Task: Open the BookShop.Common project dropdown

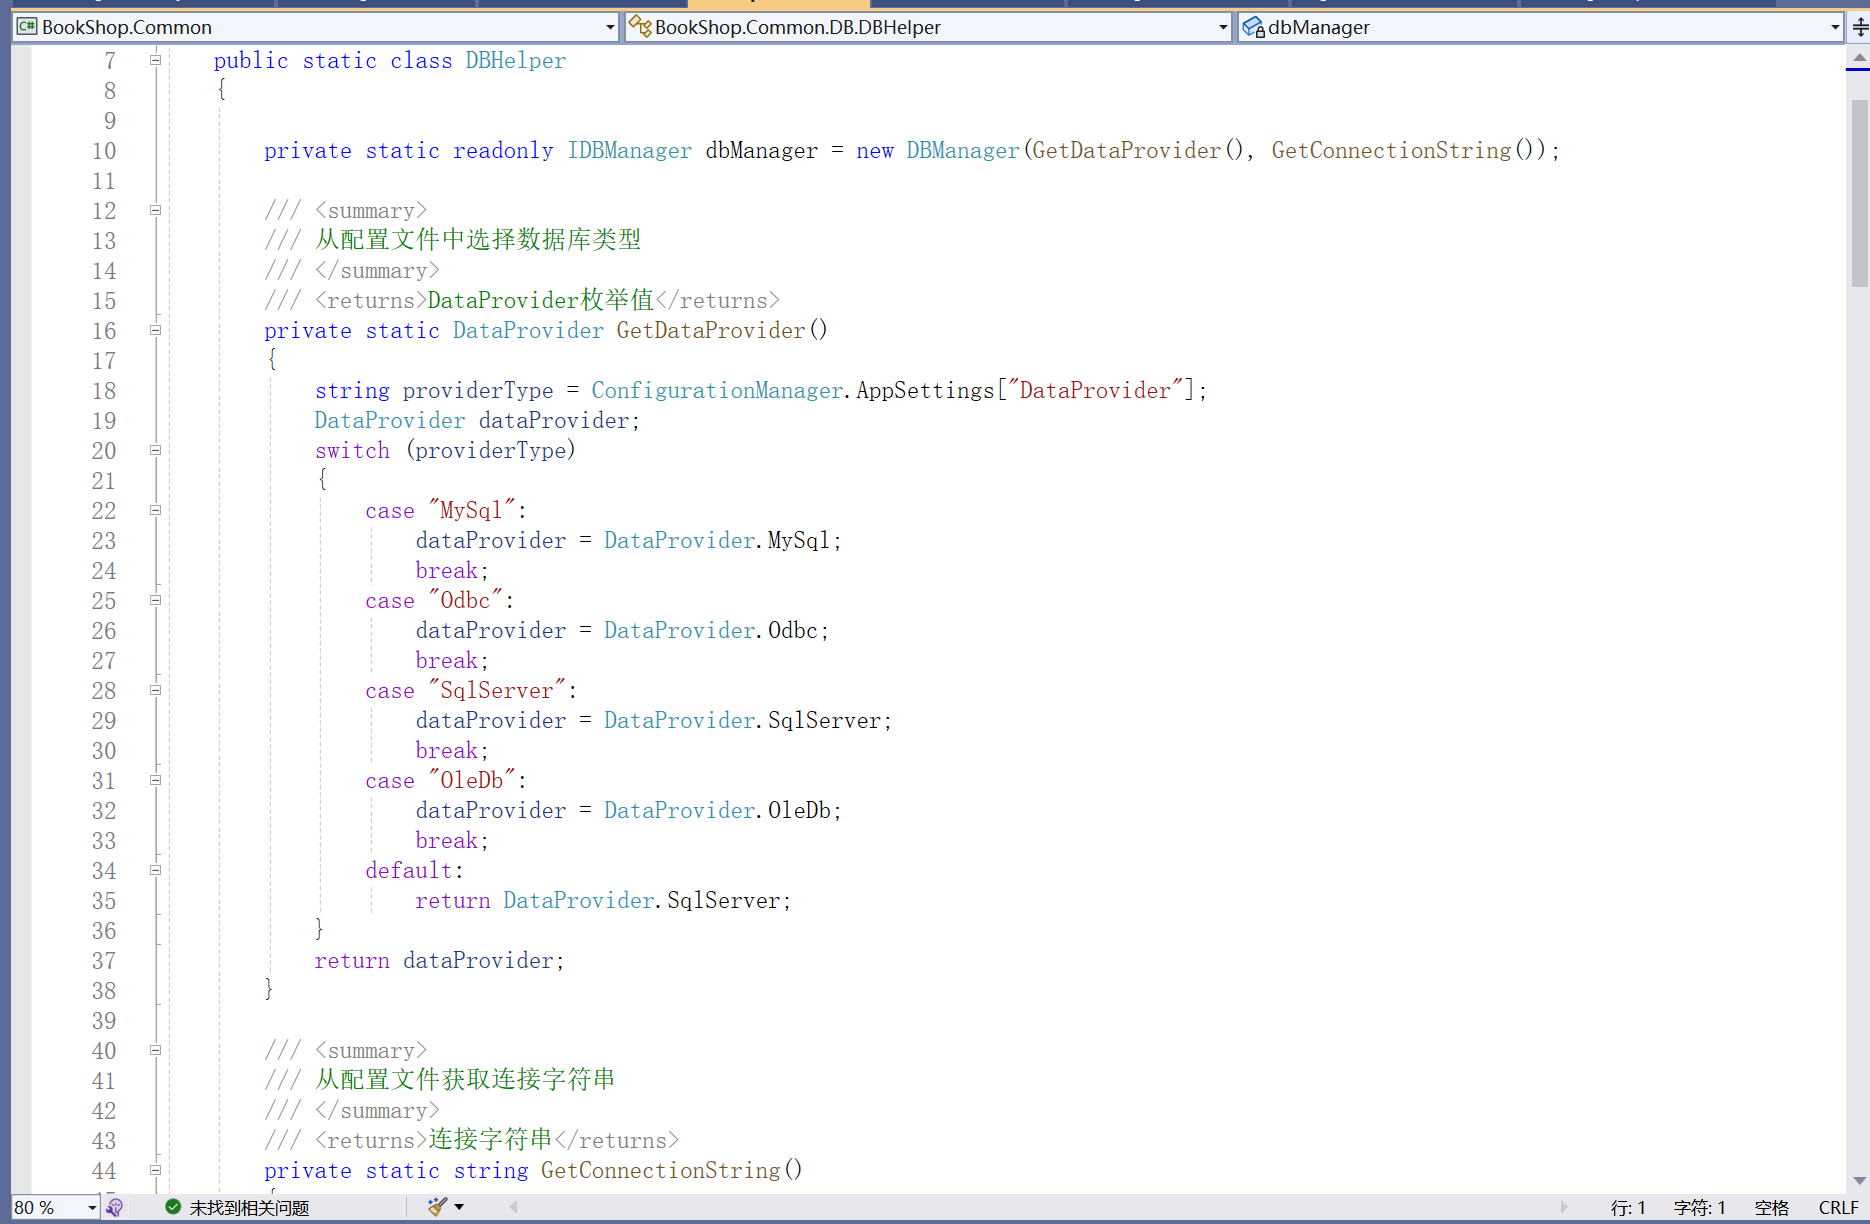Action: (x=610, y=27)
